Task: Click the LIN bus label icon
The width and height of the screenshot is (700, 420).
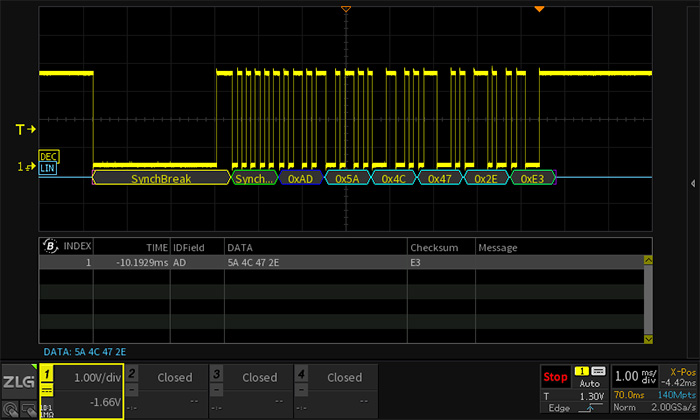Action: click(48, 169)
